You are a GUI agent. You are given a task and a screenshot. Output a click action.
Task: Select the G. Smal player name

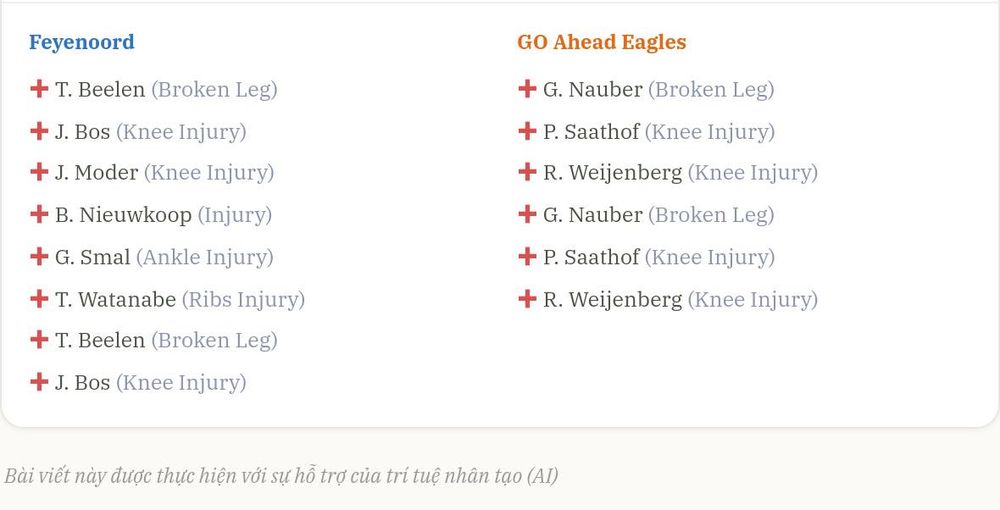(92, 257)
